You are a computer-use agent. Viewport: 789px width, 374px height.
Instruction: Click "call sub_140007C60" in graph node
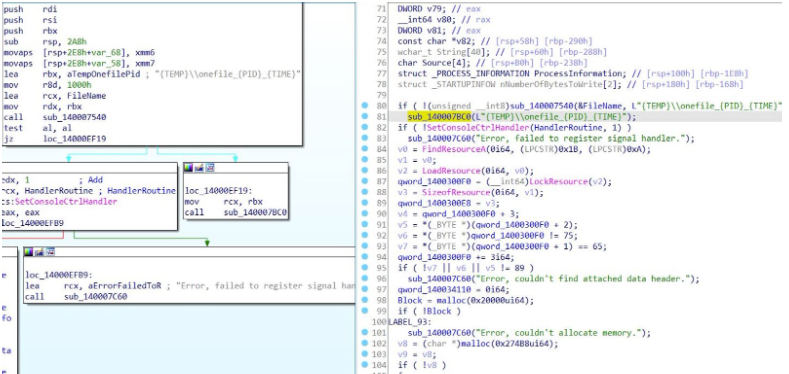tap(76, 297)
